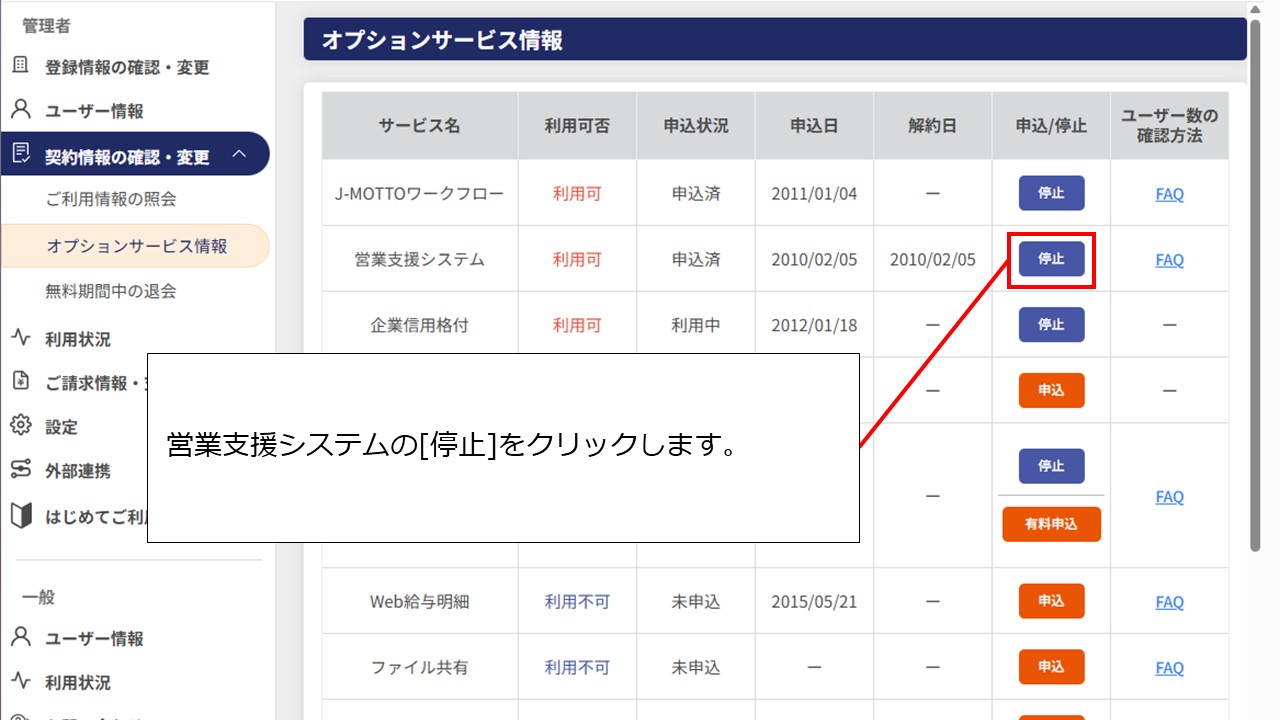Click the person icon beside 管理者 ユーザー情報

pos(21,110)
